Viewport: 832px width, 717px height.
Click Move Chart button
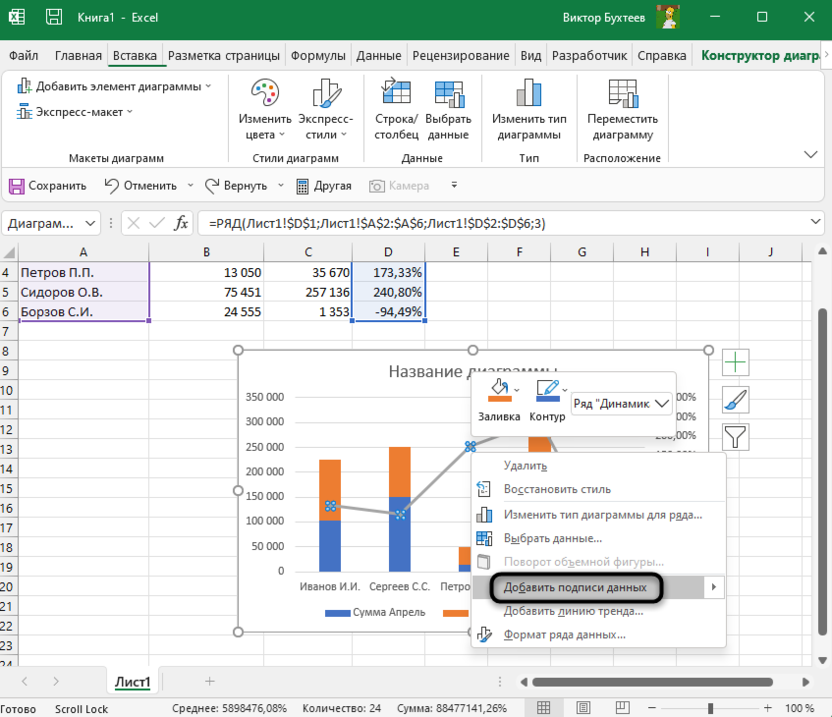622,110
